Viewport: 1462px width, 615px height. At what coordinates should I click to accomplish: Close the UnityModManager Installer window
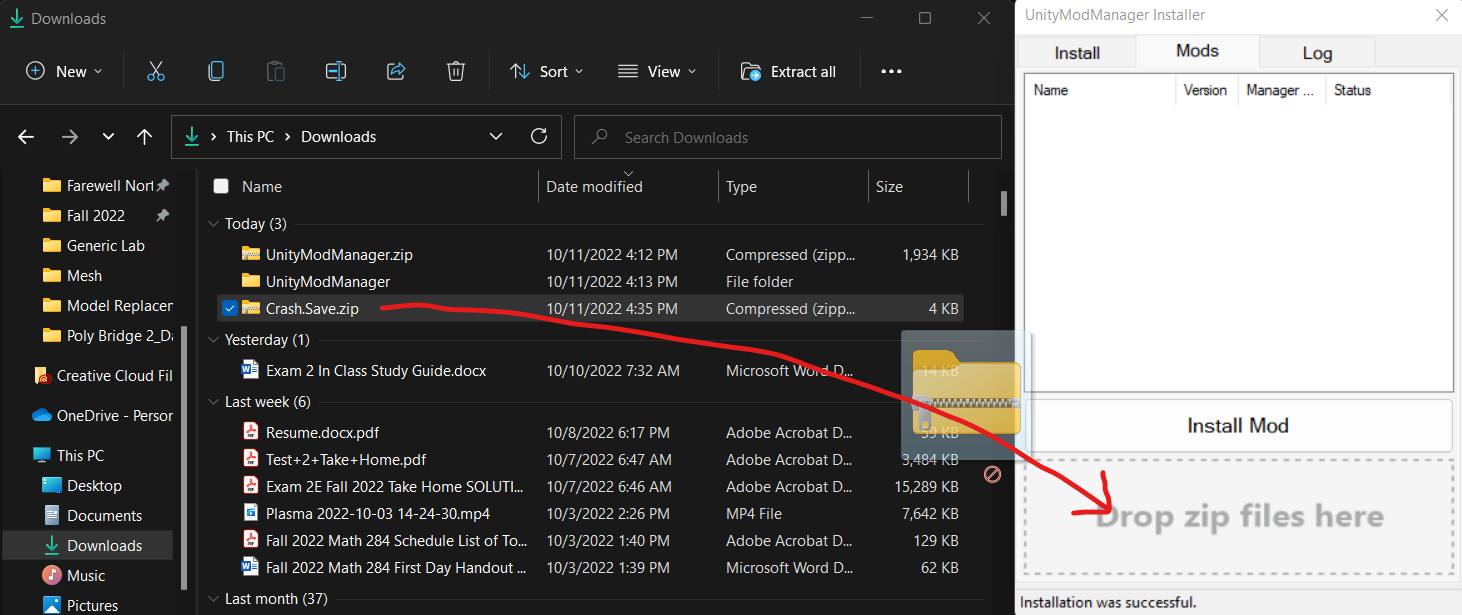pos(1441,15)
